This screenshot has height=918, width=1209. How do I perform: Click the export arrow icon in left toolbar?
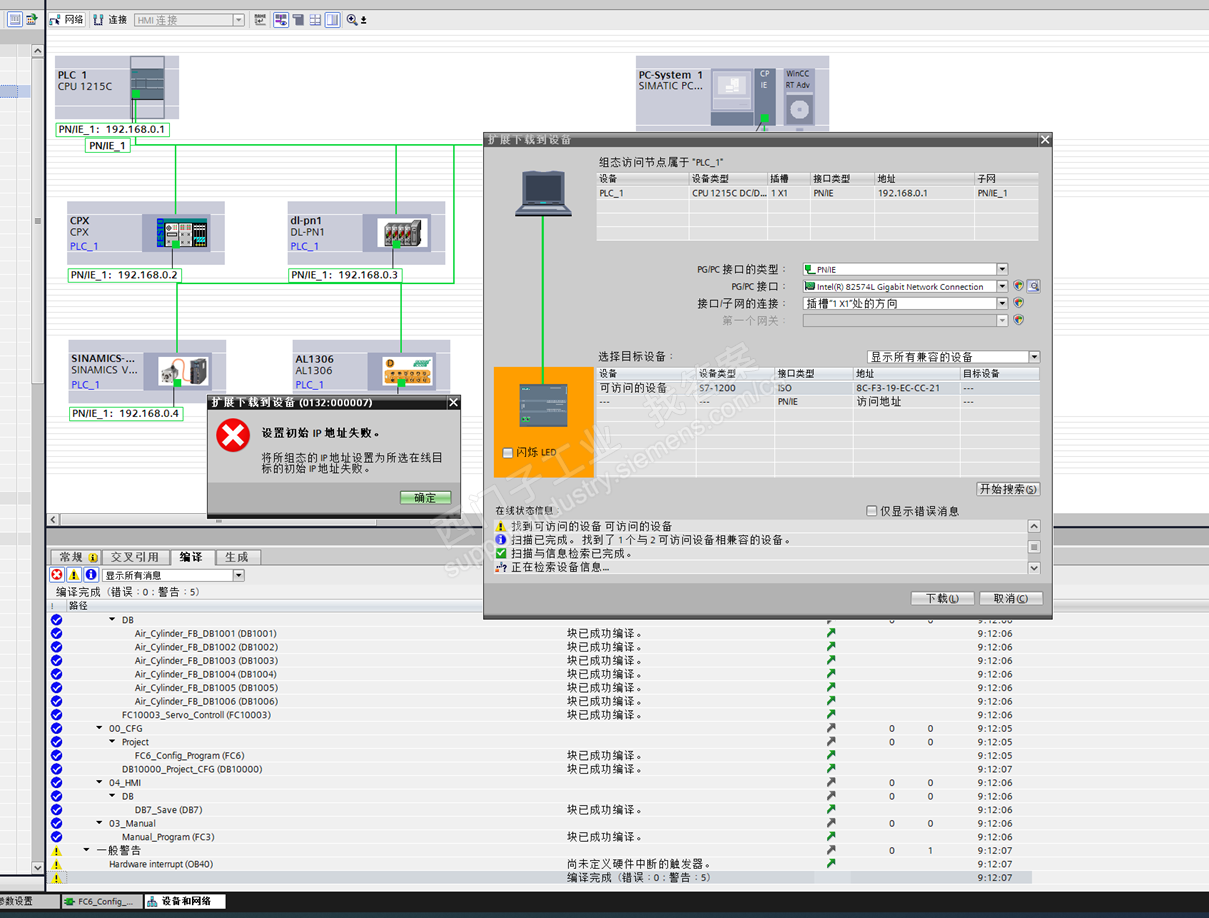pos(31,19)
